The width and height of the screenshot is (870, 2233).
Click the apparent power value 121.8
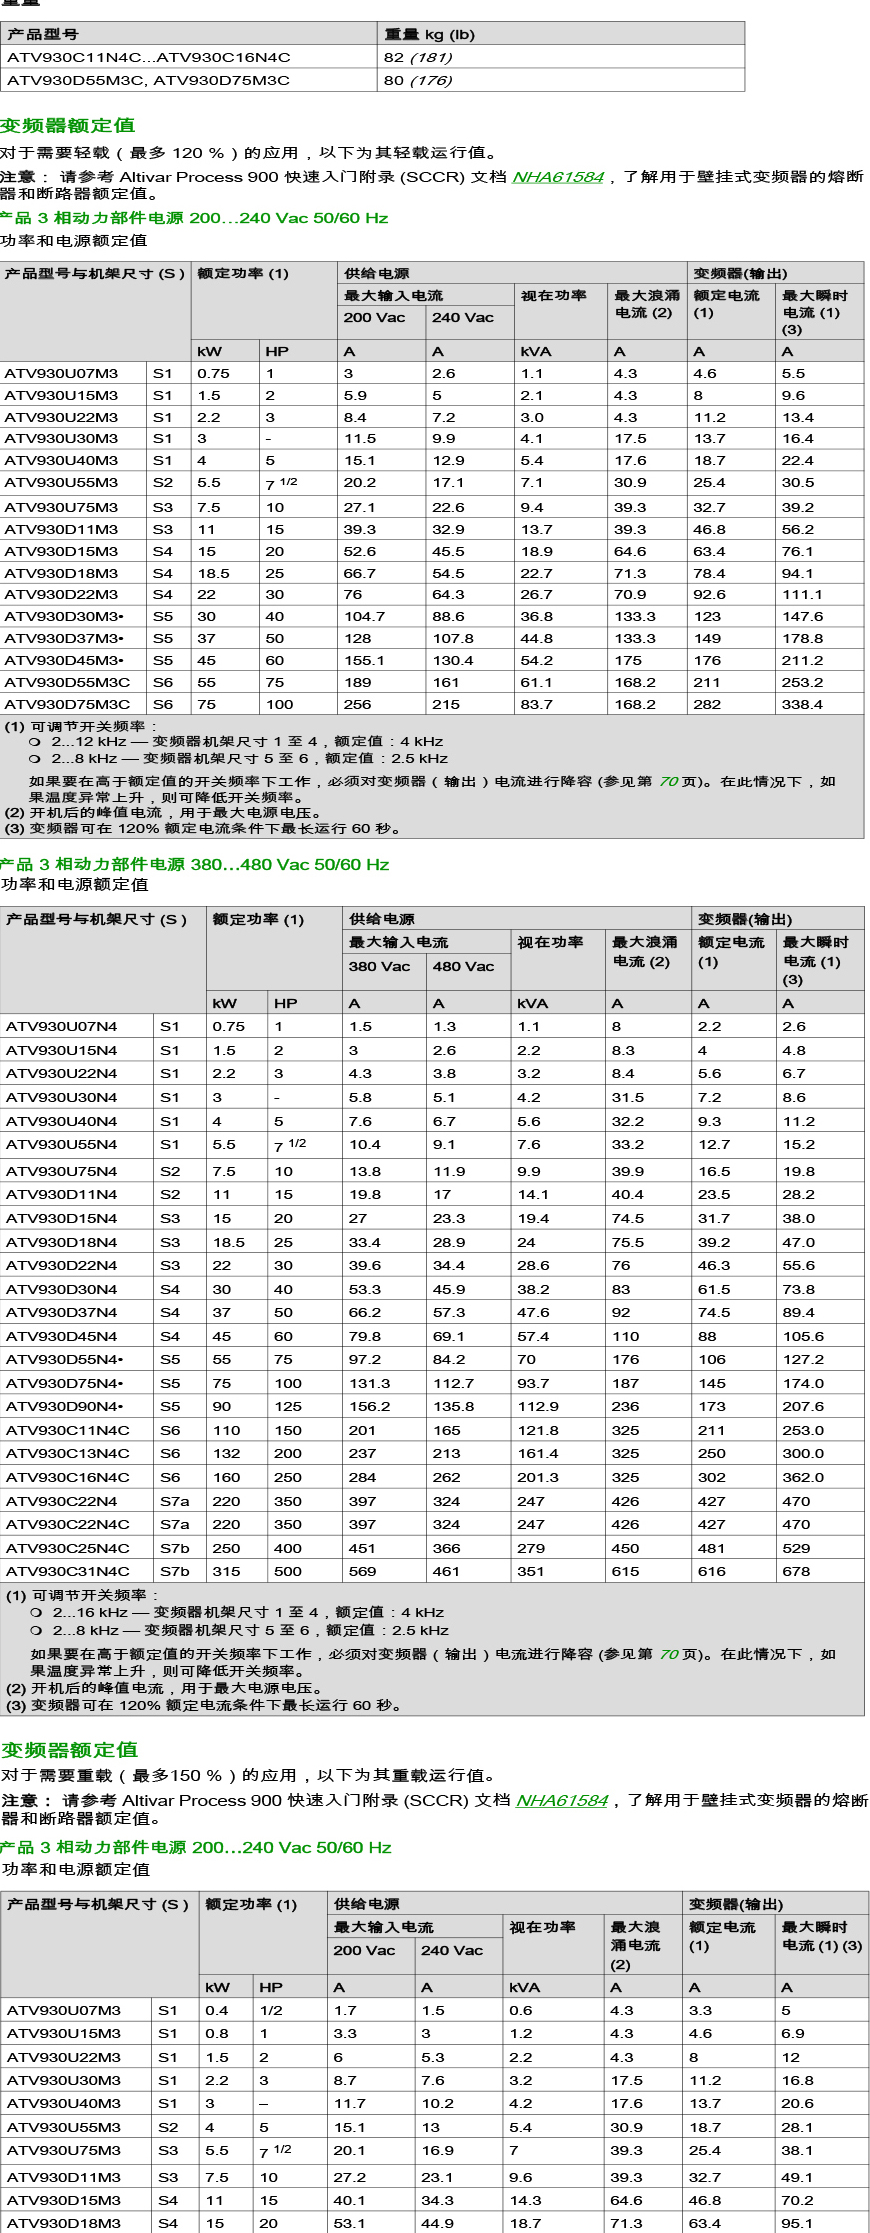tap(538, 1430)
